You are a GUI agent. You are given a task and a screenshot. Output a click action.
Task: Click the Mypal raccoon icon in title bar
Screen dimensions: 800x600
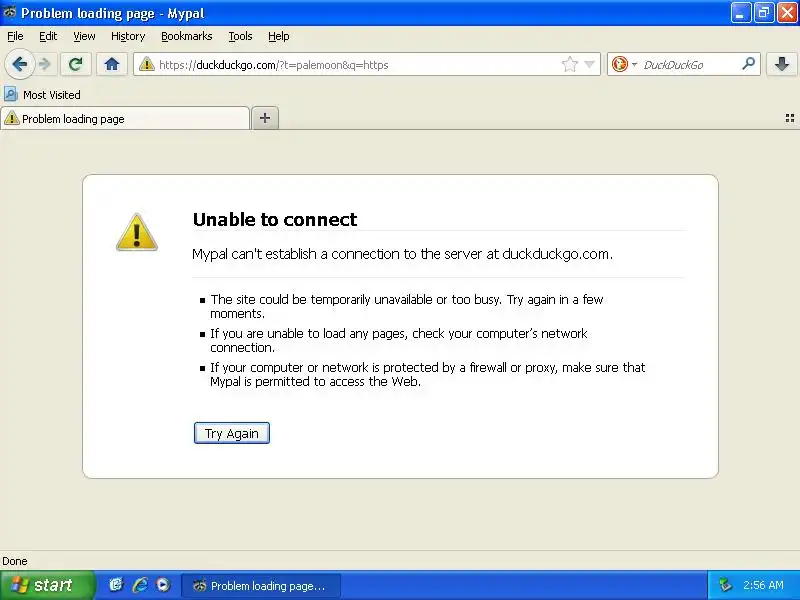[9, 12]
